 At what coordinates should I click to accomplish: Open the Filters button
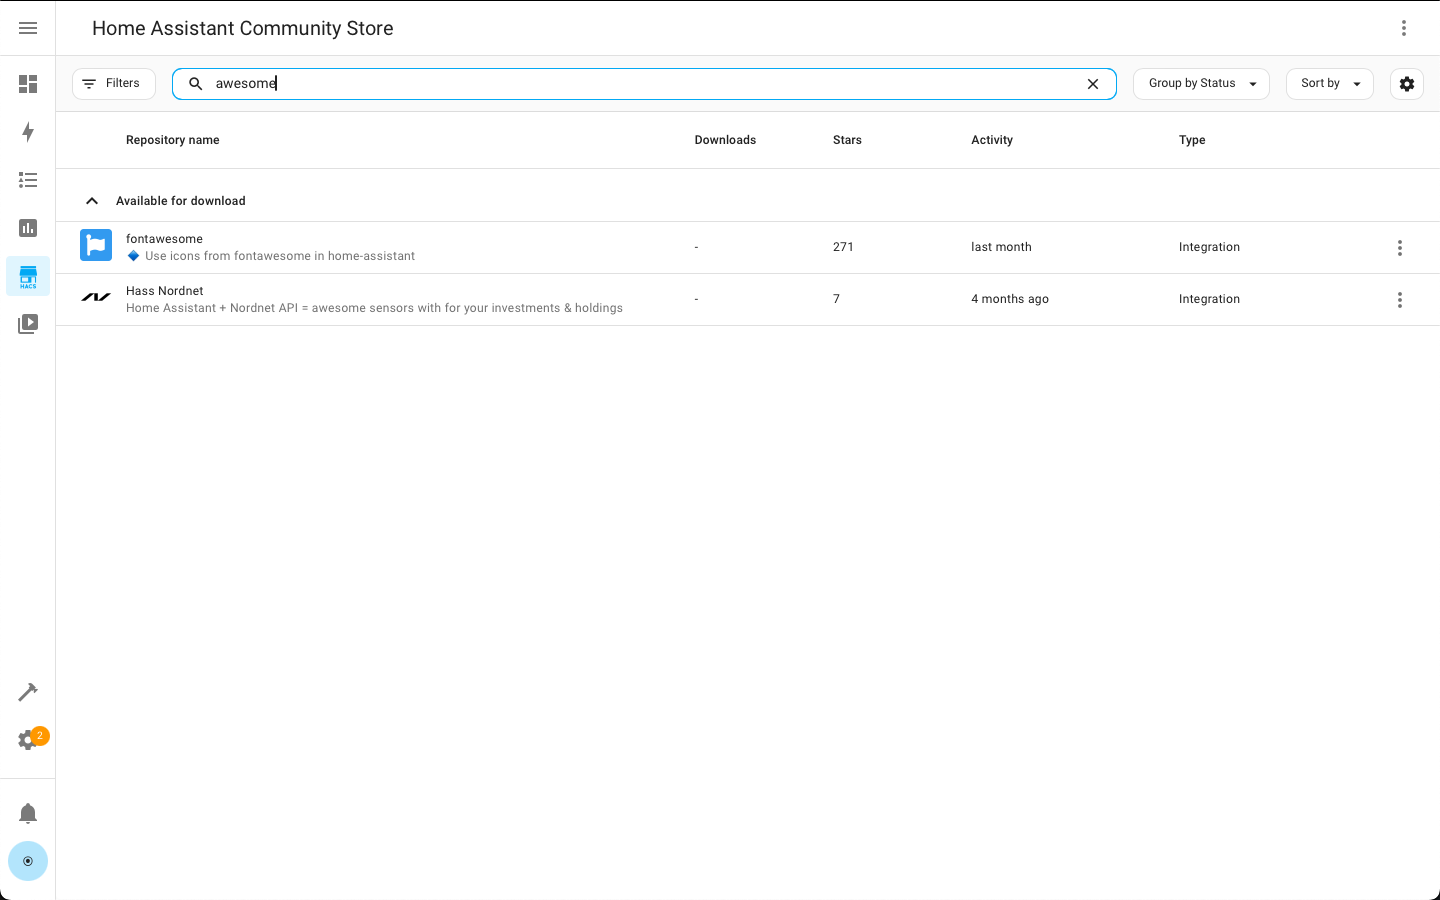(114, 84)
